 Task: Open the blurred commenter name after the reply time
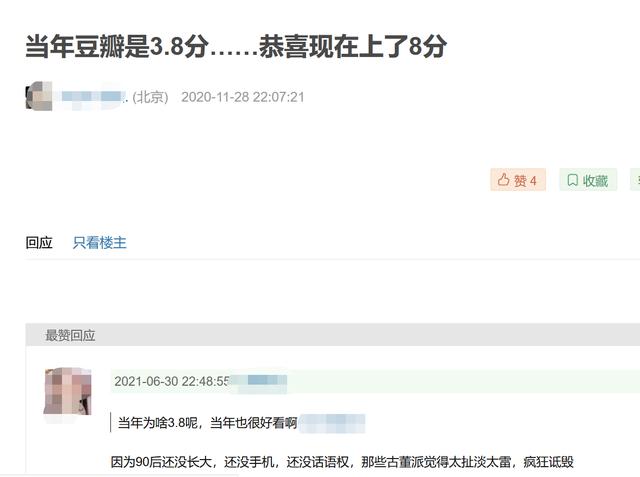click(259, 381)
